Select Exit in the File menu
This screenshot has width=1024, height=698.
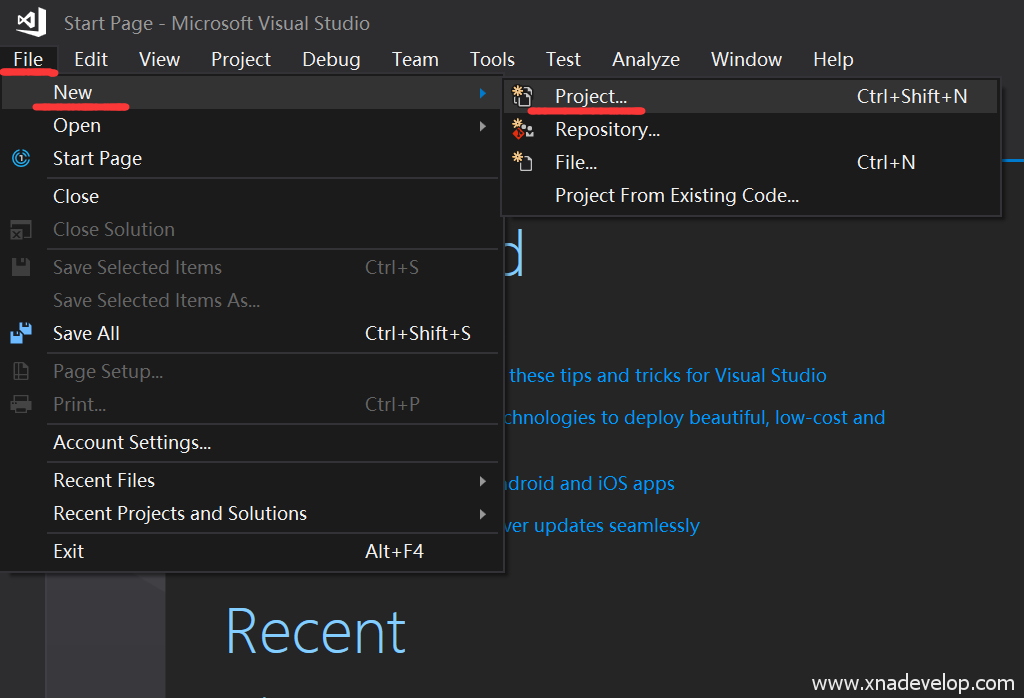(68, 551)
